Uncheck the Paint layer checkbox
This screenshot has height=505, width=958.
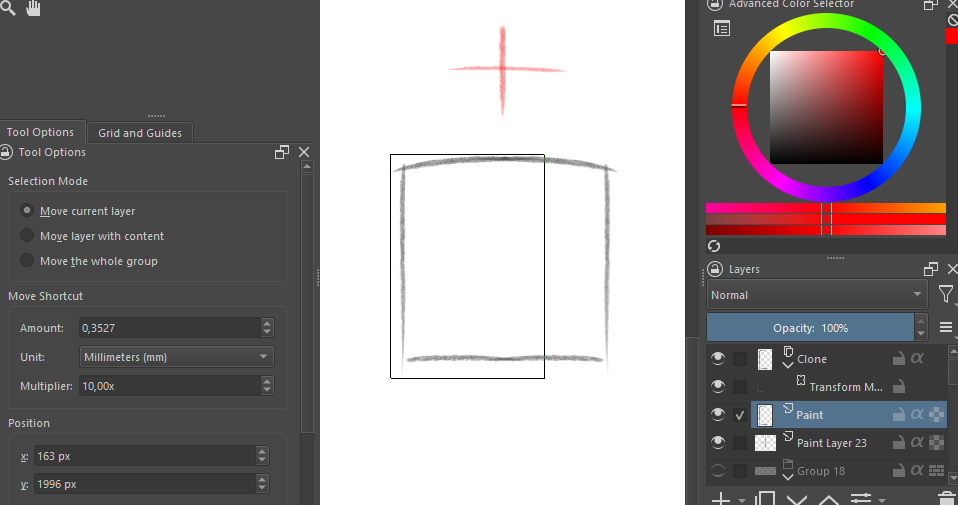coord(740,415)
